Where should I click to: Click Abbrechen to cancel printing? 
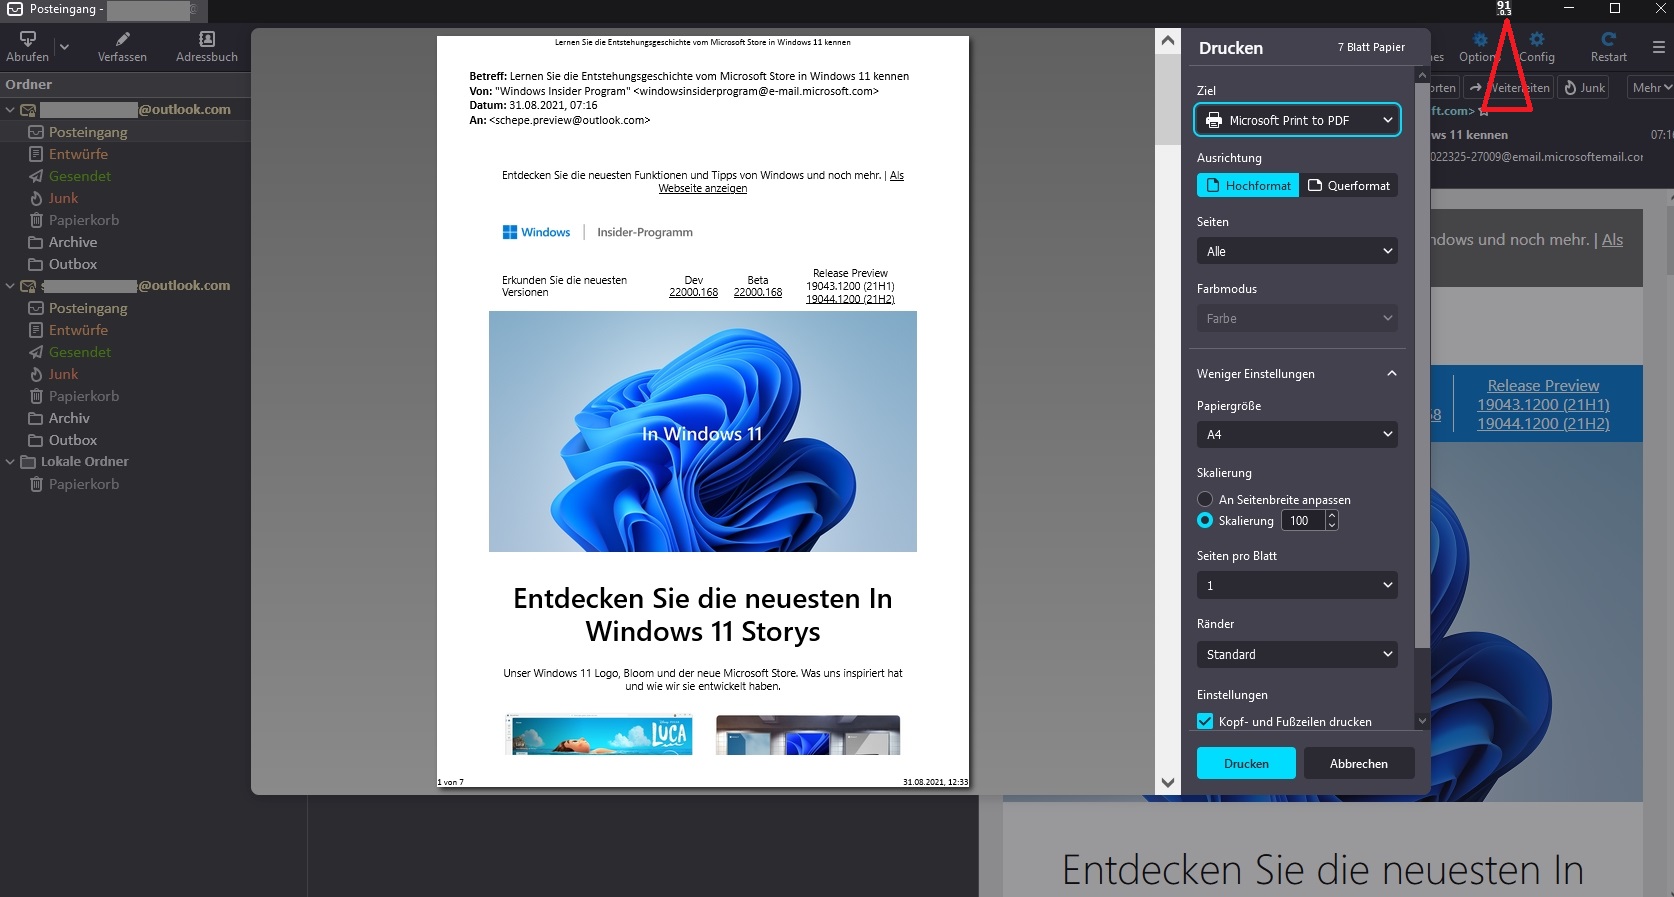[x=1358, y=763]
